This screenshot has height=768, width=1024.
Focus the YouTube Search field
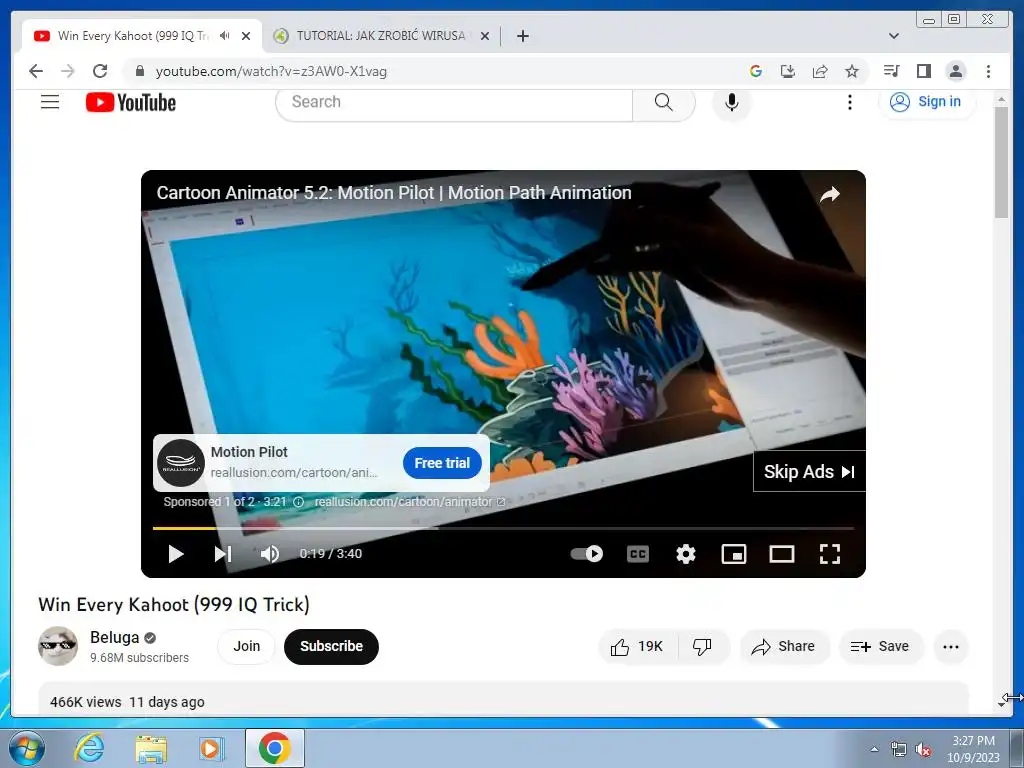pyautogui.click(x=455, y=102)
